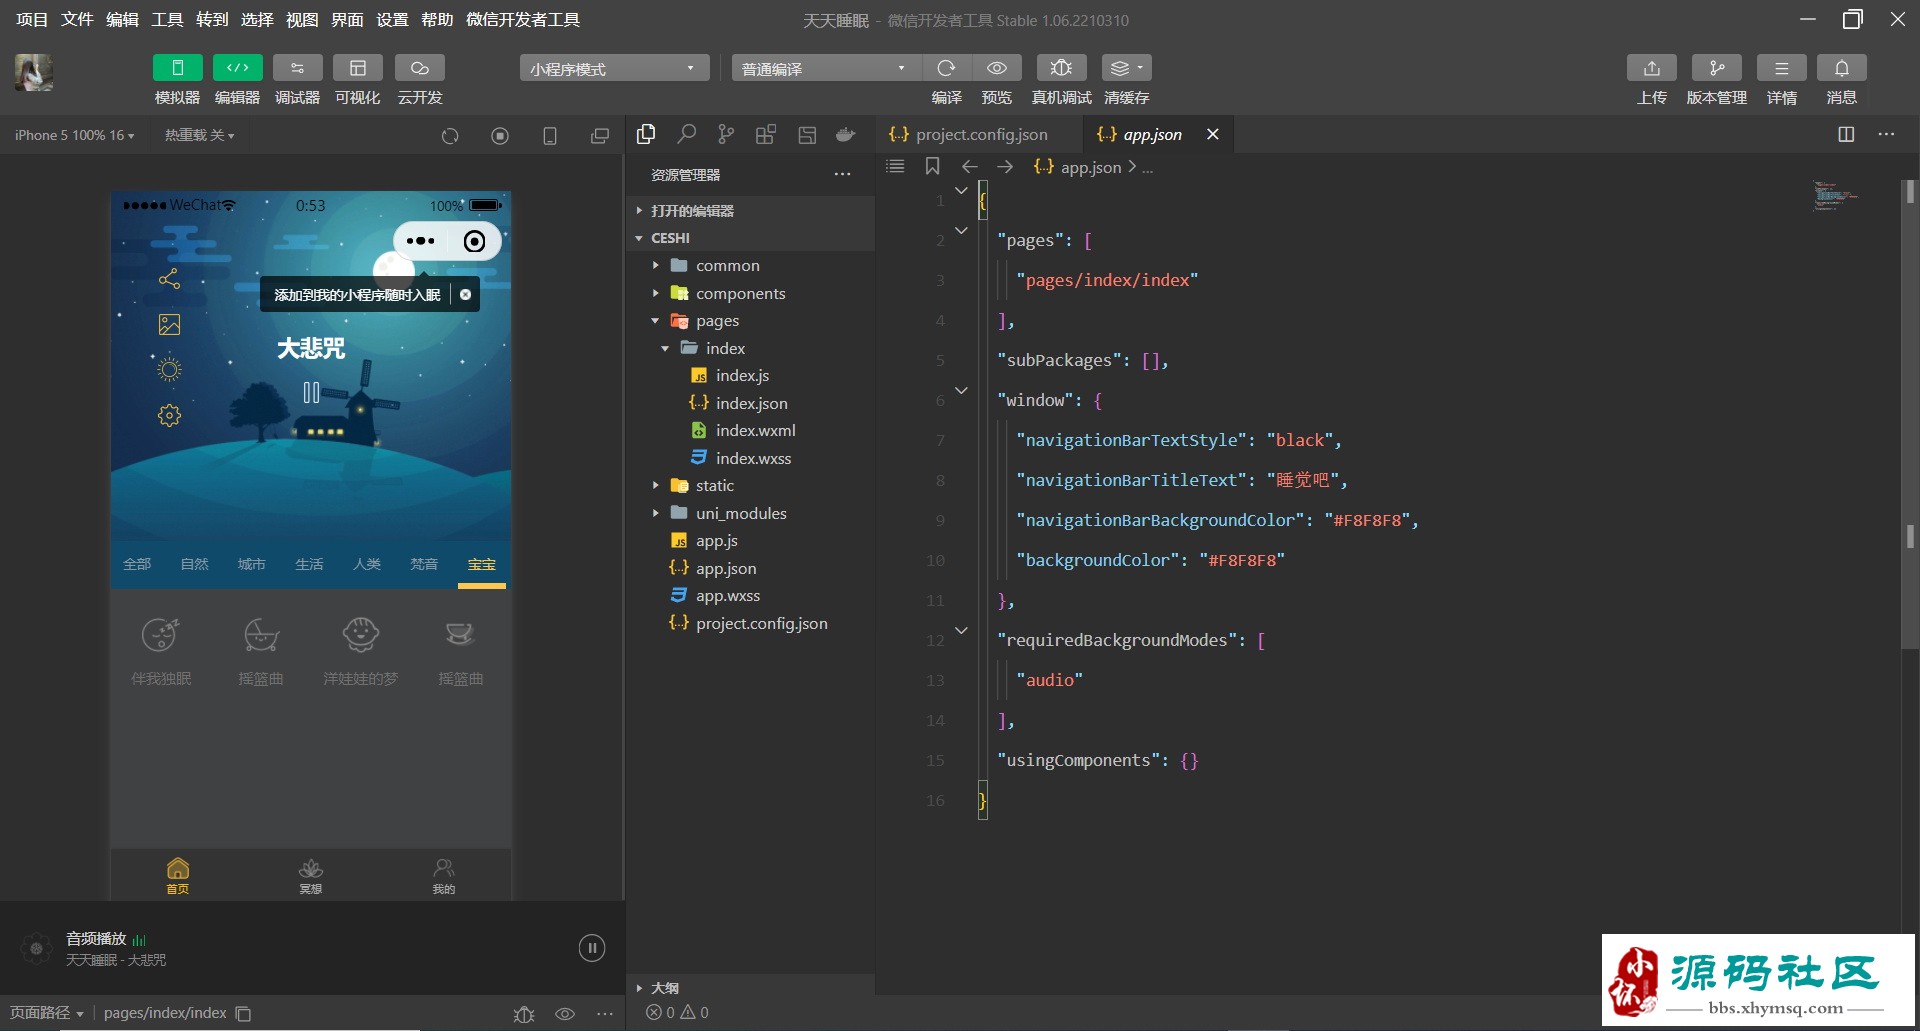The image size is (1920, 1031).
Task: Open the explorer files icon
Action: point(646,134)
